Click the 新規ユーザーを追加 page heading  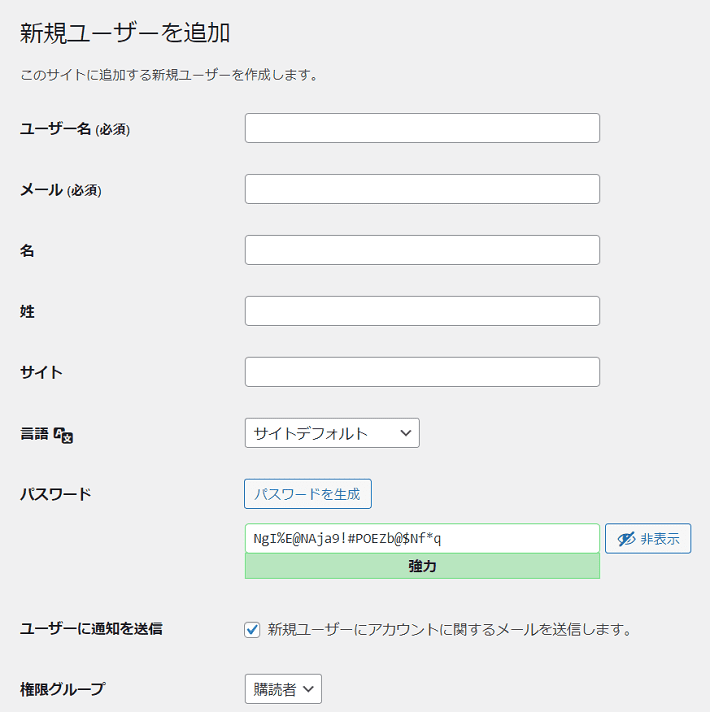[125, 34]
